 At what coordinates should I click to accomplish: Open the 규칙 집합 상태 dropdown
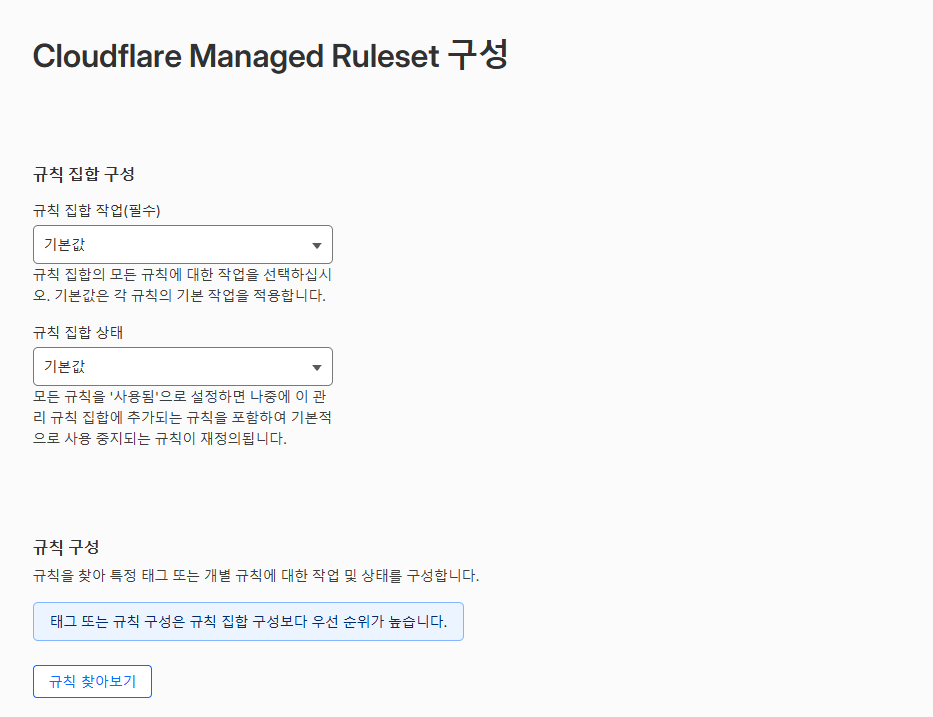(183, 367)
